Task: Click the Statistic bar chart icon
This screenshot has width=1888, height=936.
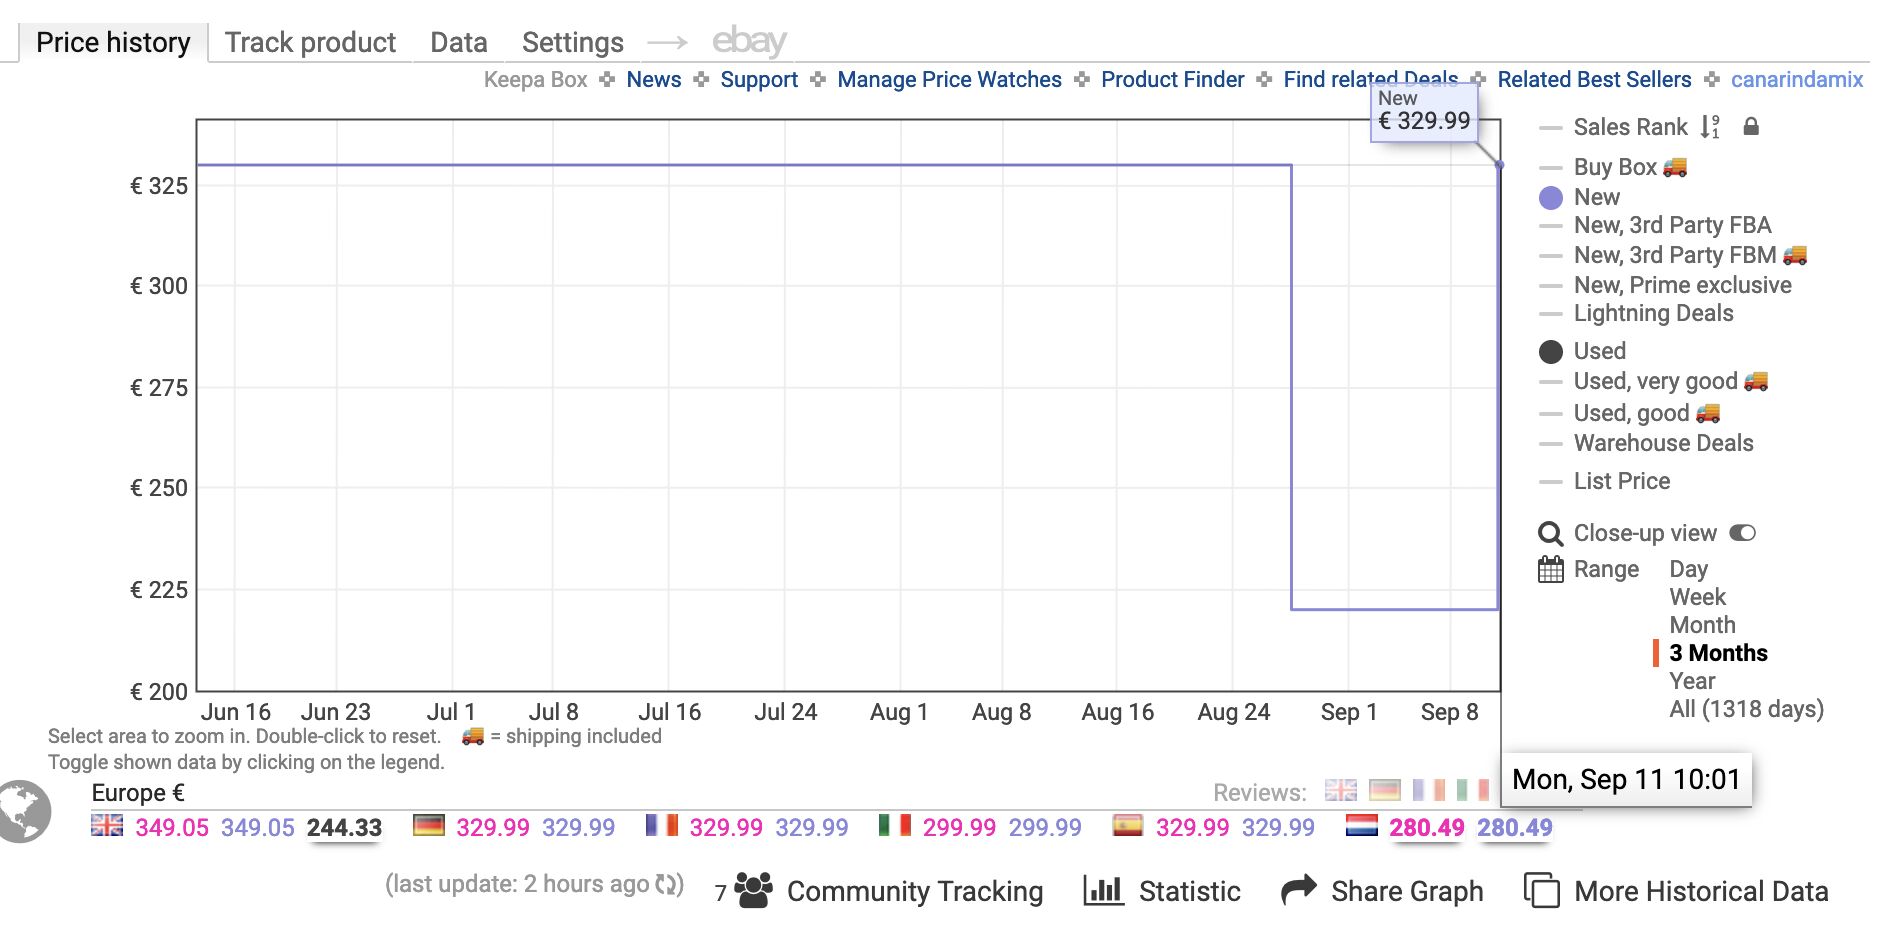Action: click(1103, 890)
